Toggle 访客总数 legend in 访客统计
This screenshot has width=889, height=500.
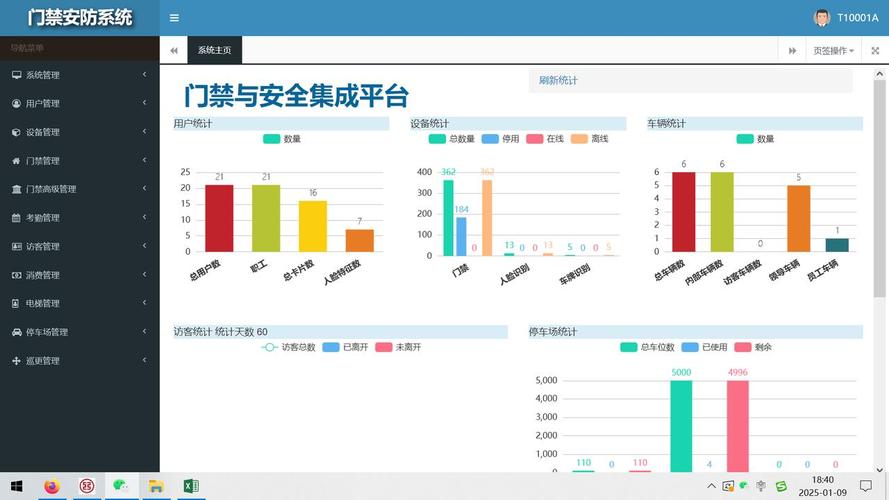point(288,347)
